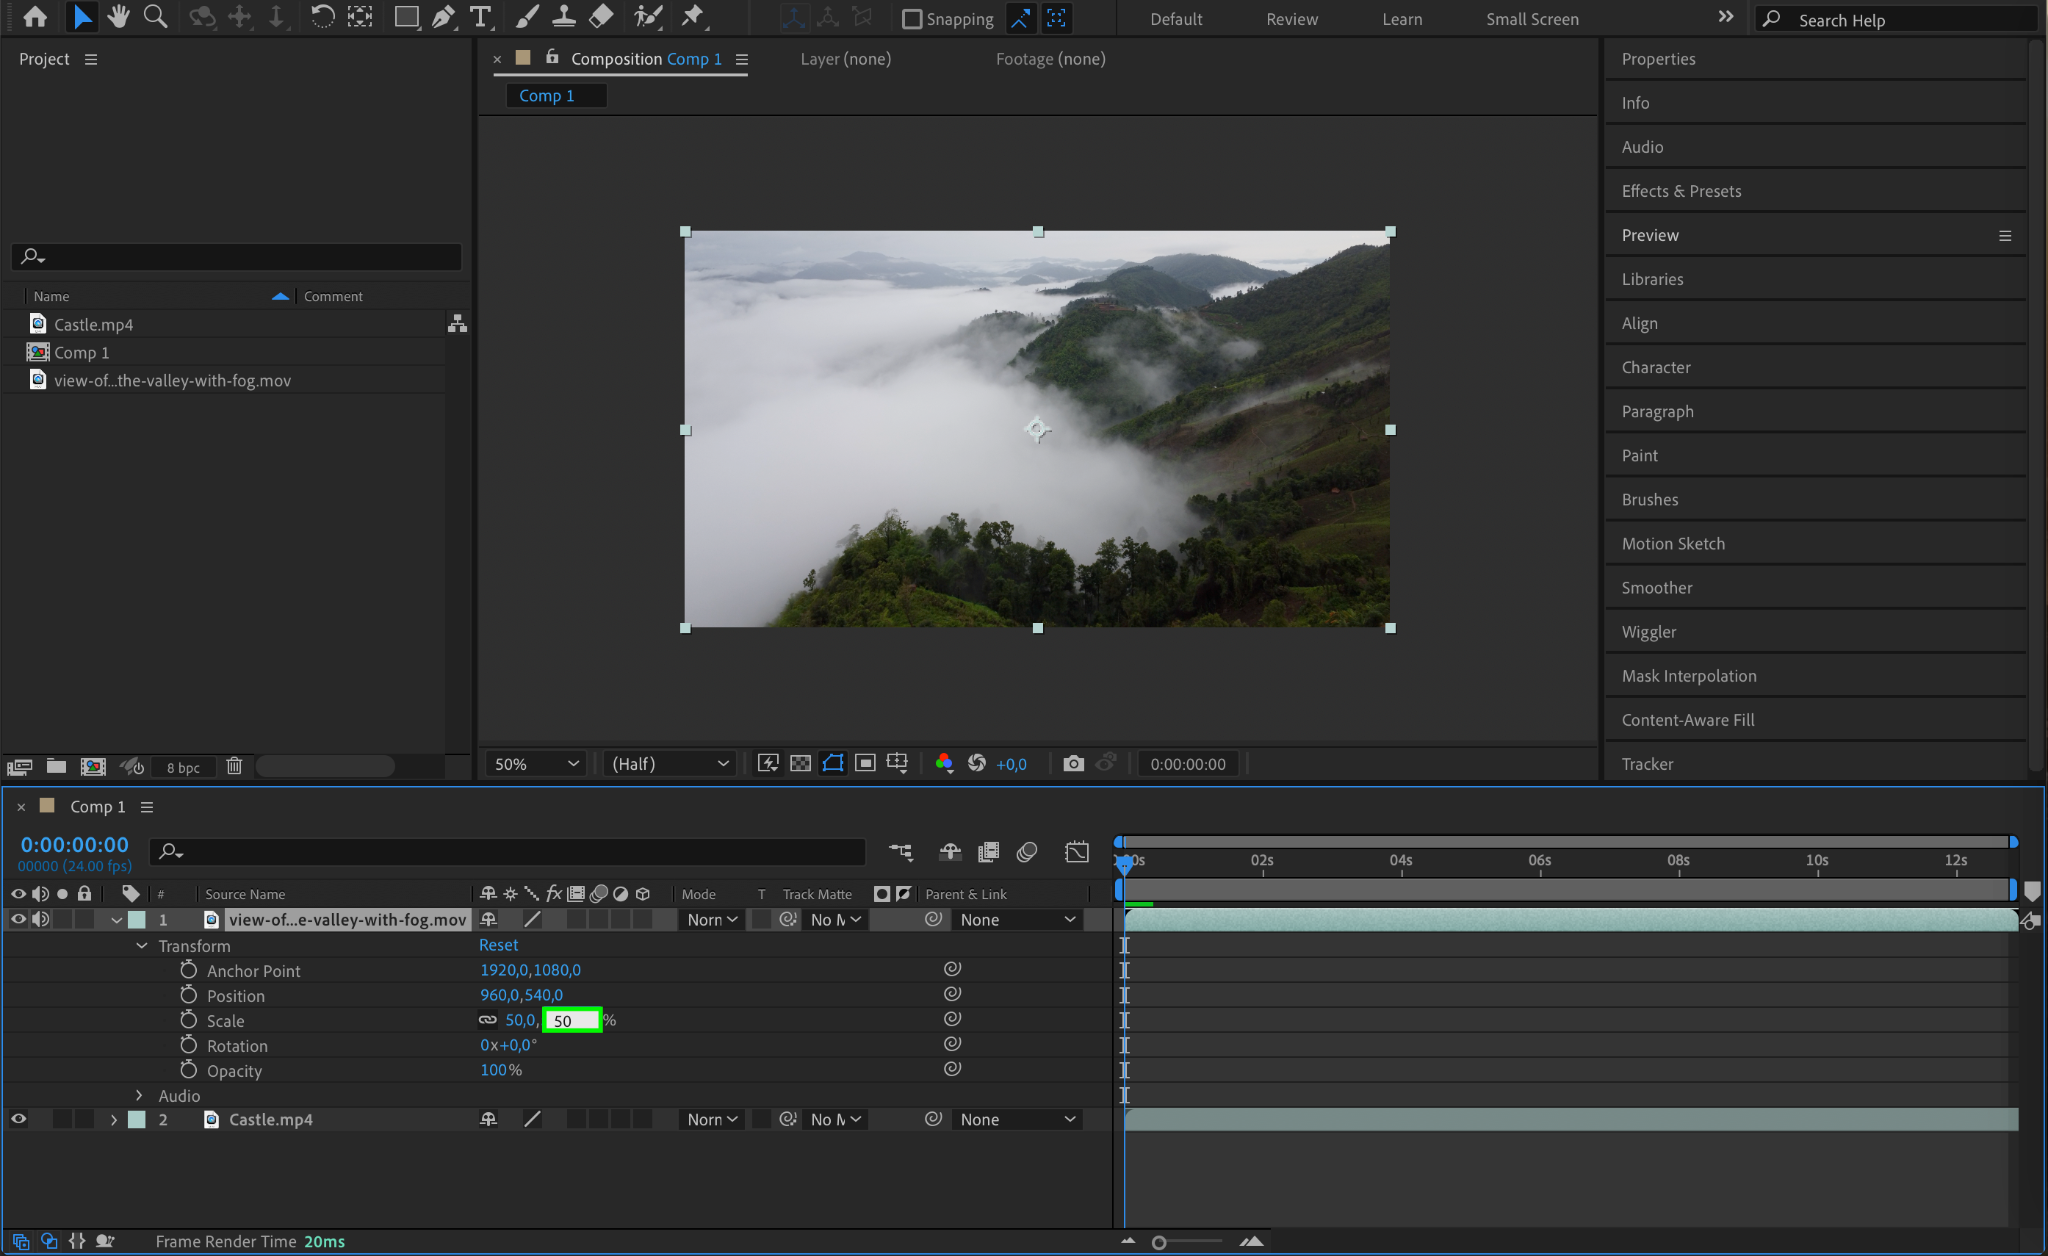Mute audio of view-of-valley layer
Image resolution: width=2048 pixels, height=1256 pixels.
[40, 920]
